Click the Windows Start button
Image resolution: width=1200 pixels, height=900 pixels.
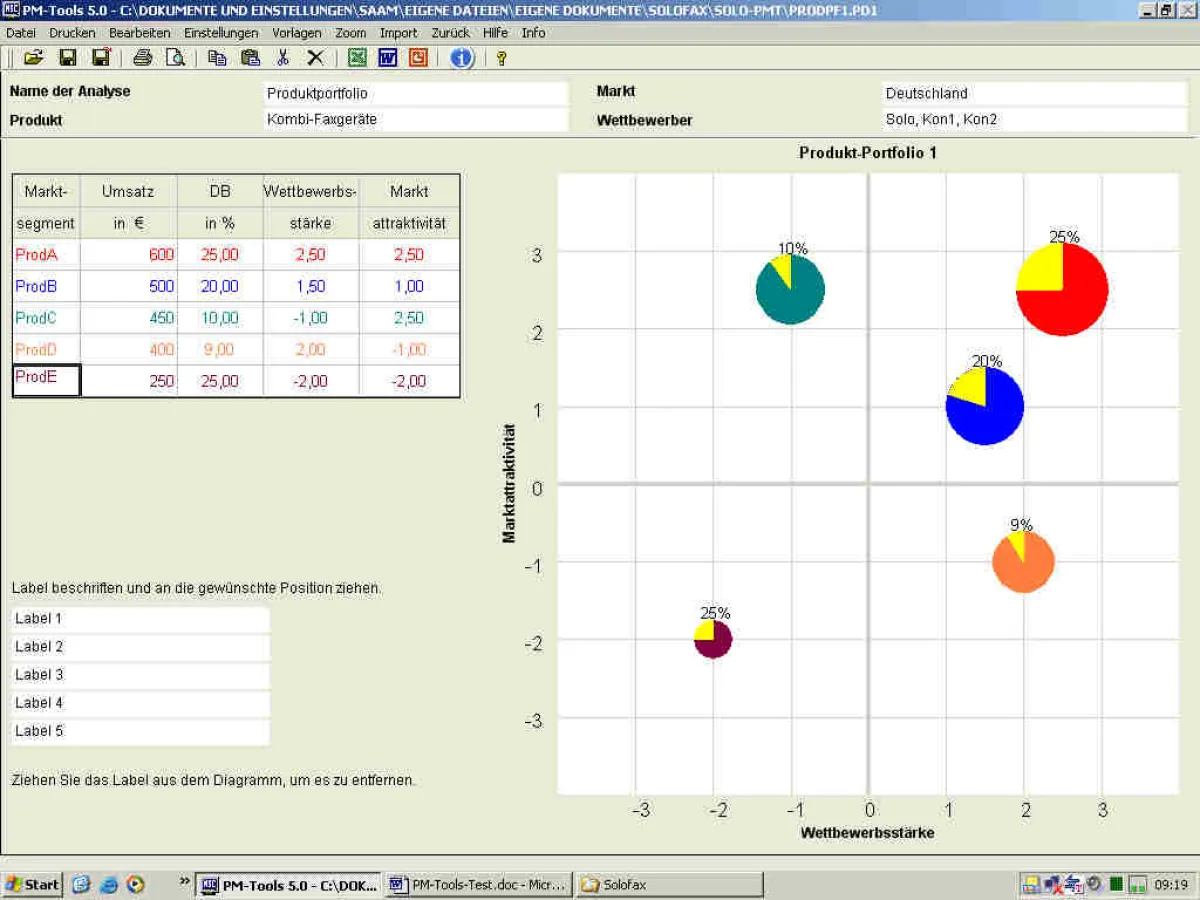click(x=32, y=884)
